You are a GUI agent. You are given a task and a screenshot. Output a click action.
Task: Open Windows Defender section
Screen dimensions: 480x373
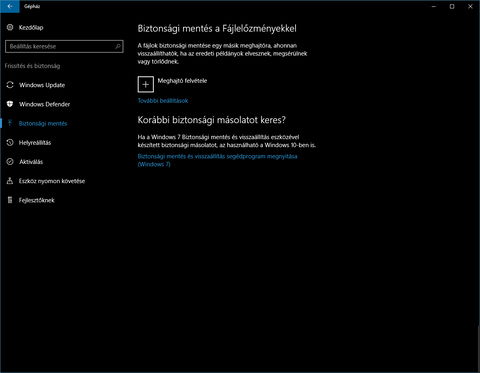coord(44,104)
